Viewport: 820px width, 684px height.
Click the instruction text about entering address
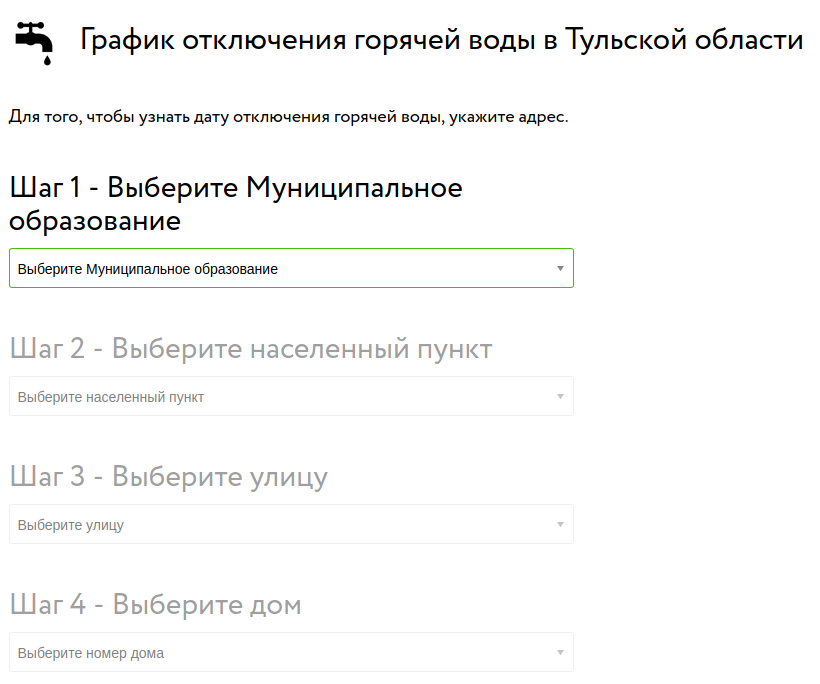[288, 117]
